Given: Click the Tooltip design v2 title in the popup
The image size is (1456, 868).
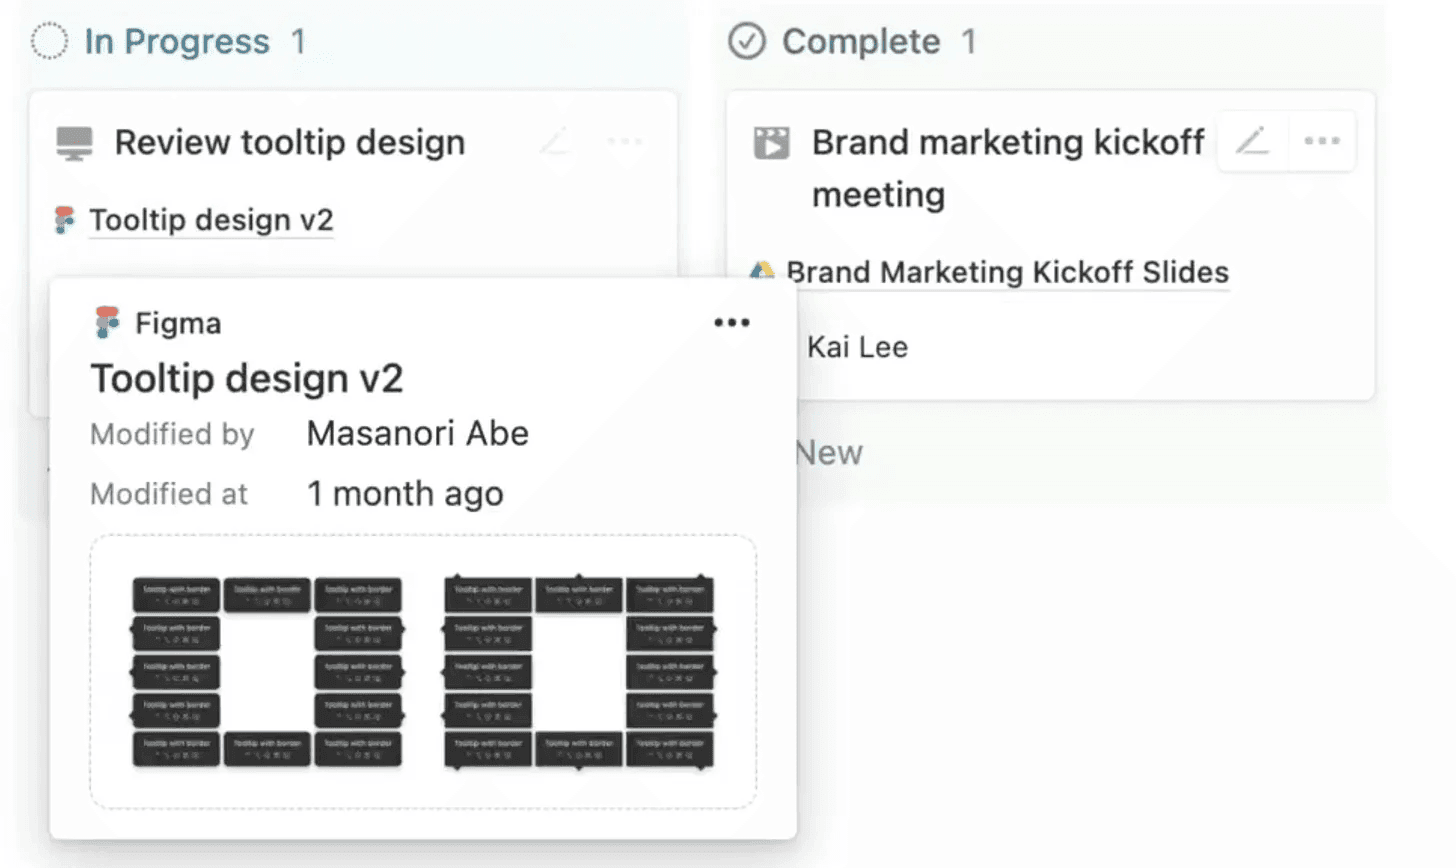Looking at the screenshot, I should click(247, 379).
